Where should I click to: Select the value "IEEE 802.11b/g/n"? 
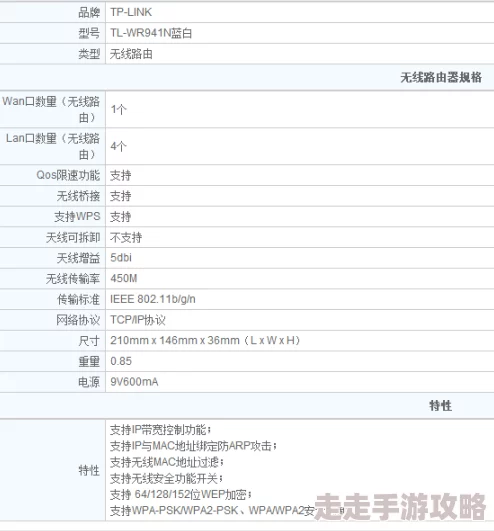[x=153, y=299]
